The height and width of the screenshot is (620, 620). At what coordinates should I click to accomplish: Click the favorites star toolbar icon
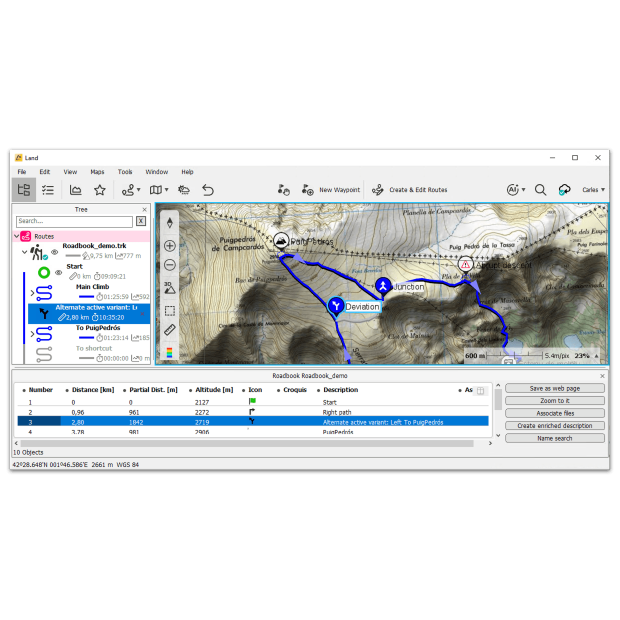[100, 190]
